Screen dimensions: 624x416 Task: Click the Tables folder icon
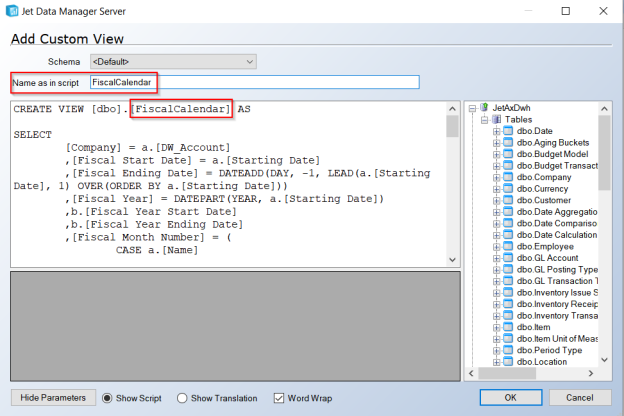click(x=496, y=119)
